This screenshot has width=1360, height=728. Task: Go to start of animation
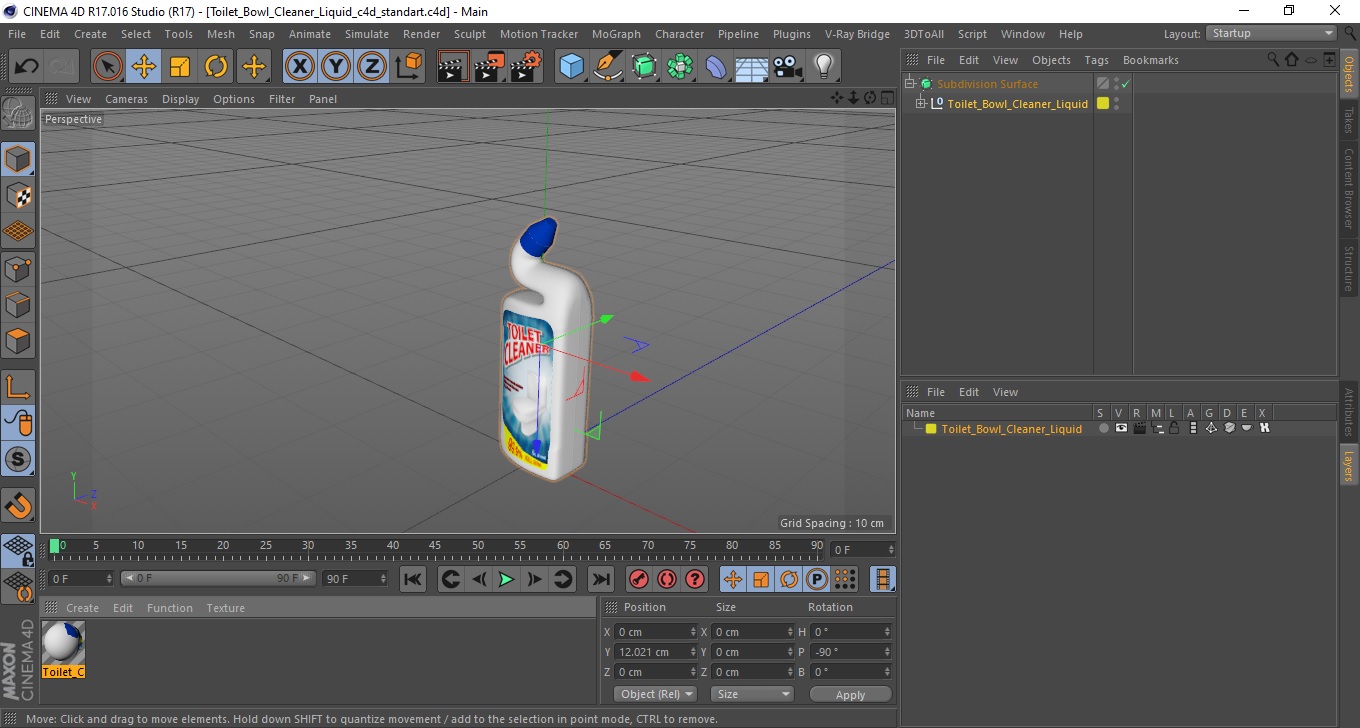[412, 579]
